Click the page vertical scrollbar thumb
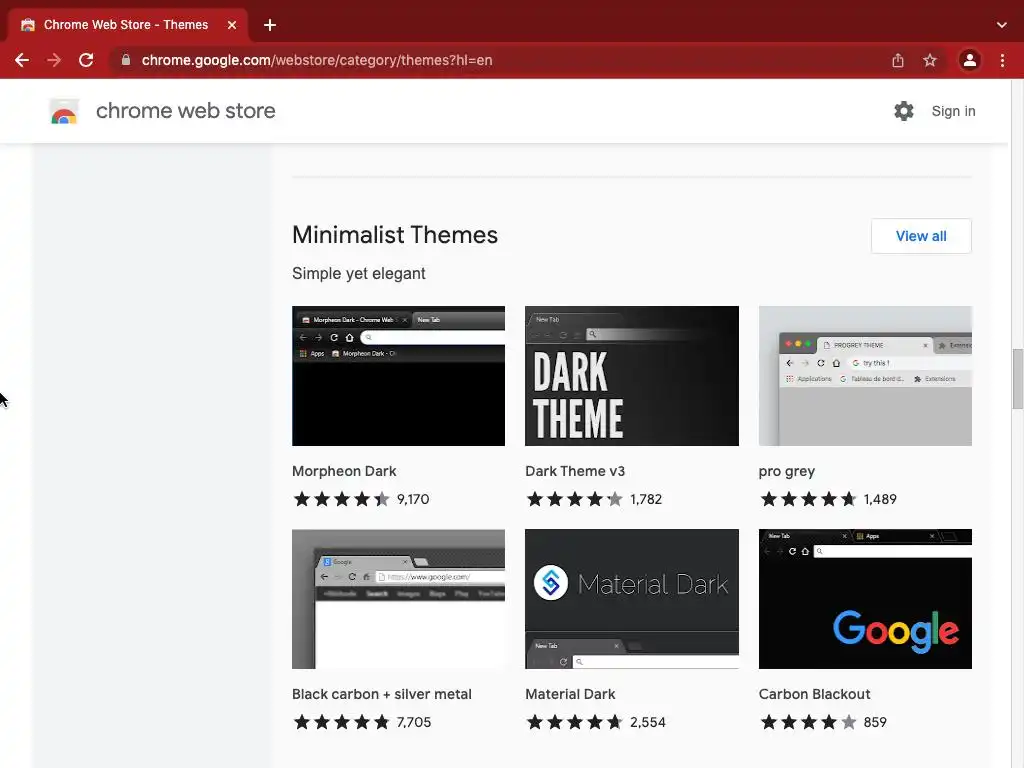The height and width of the screenshot is (768, 1024). click(1017, 379)
